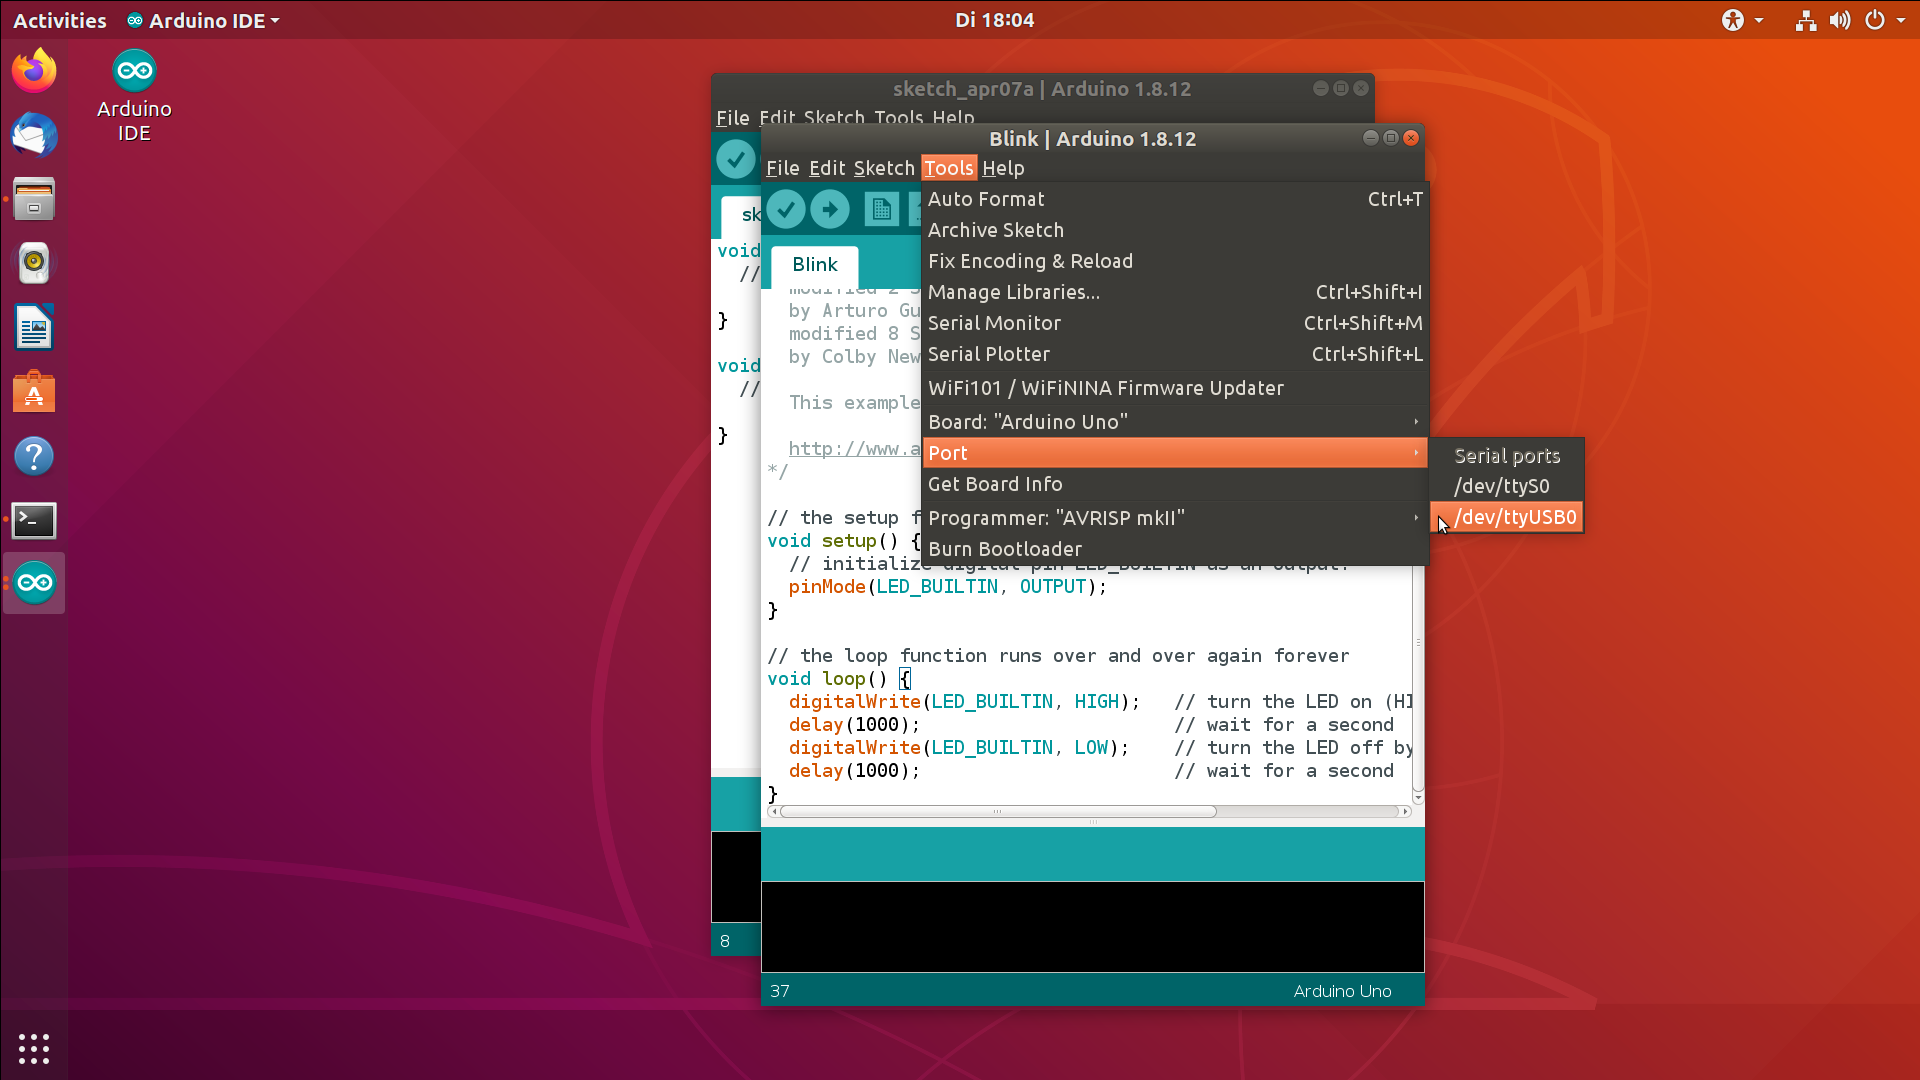
Task: Click Verify button in sketch_apr07a window
Action: 736,159
